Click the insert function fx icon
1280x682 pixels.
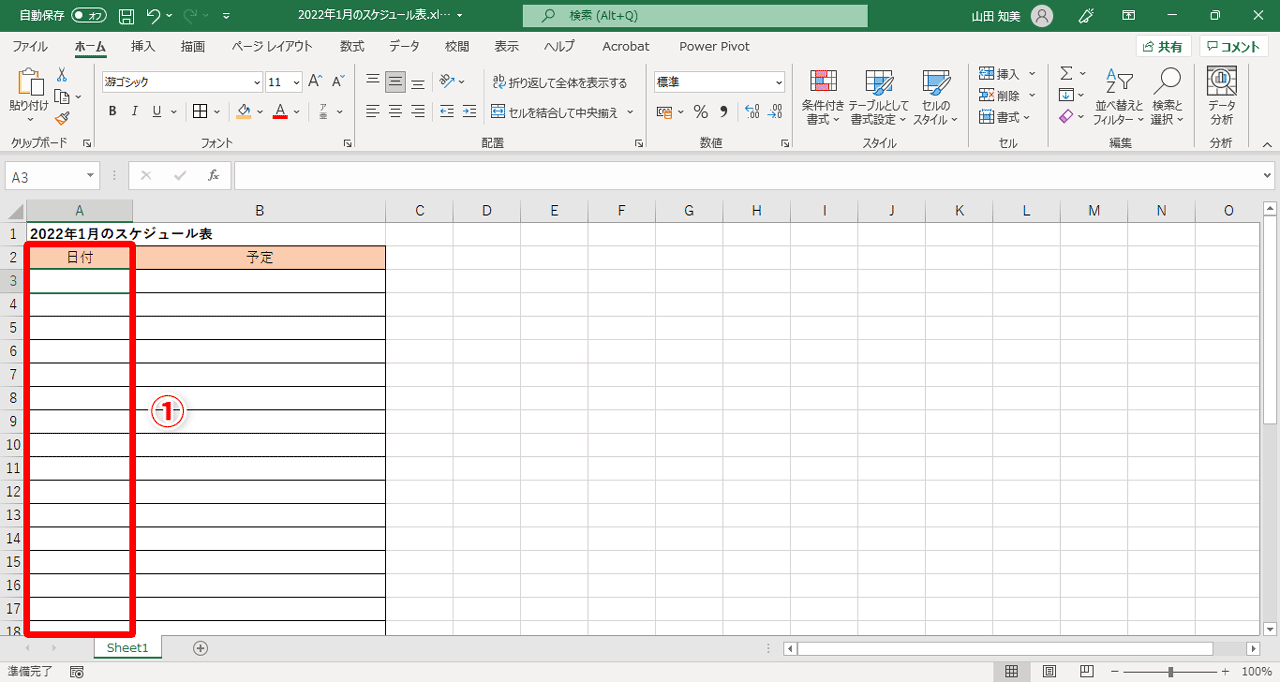click(x=213, y=175)
